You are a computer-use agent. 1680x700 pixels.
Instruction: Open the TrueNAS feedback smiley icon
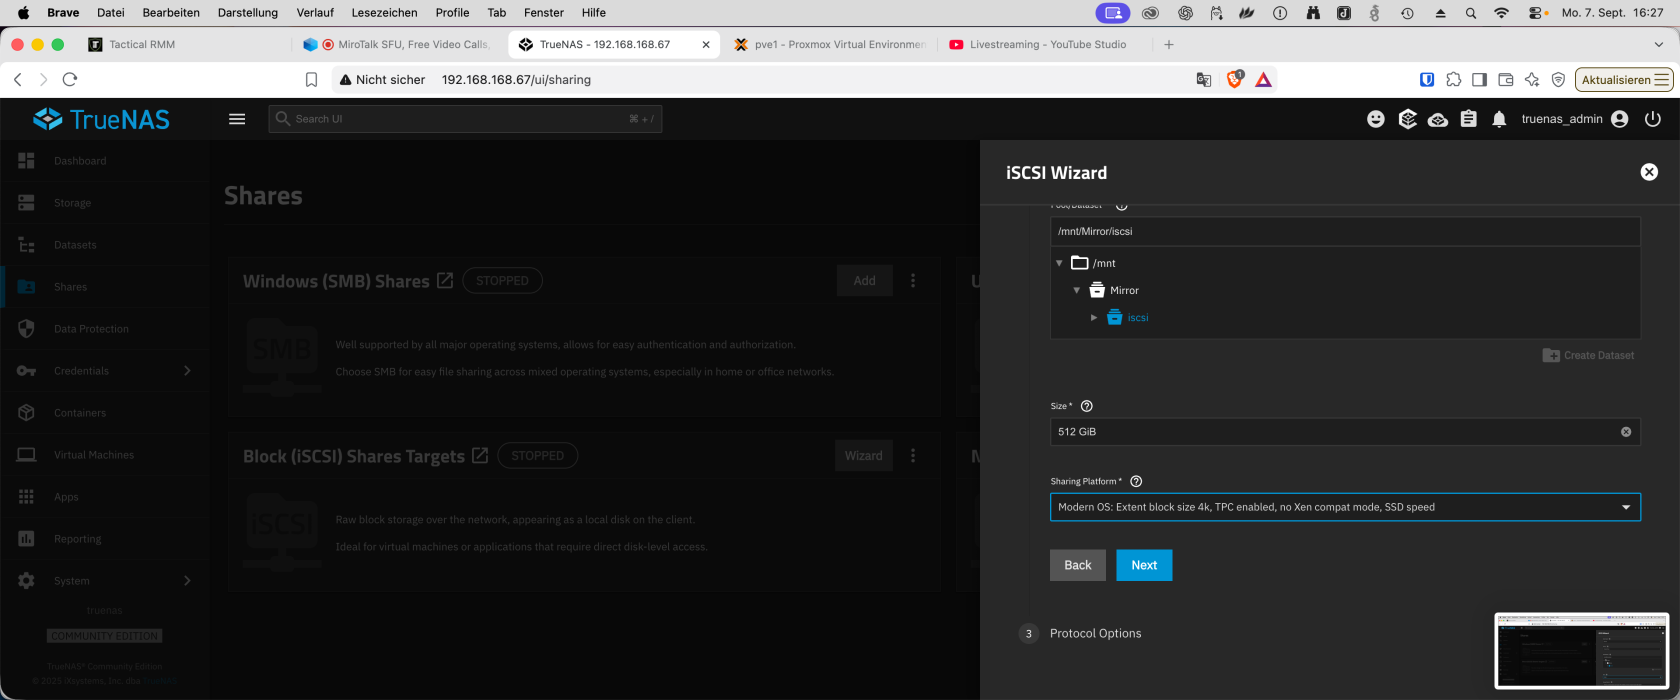(1376, 119)
